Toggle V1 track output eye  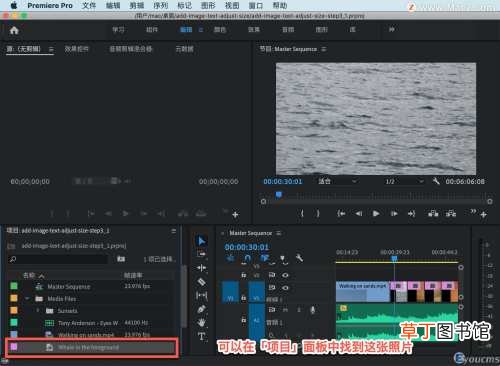285,288
